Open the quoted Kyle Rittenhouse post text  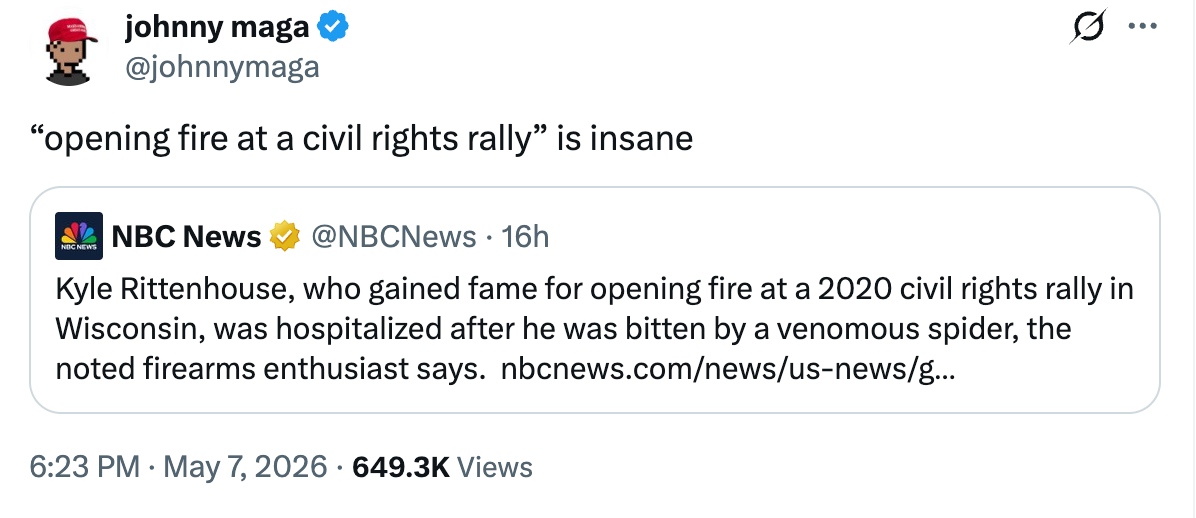tap(594, 329)
